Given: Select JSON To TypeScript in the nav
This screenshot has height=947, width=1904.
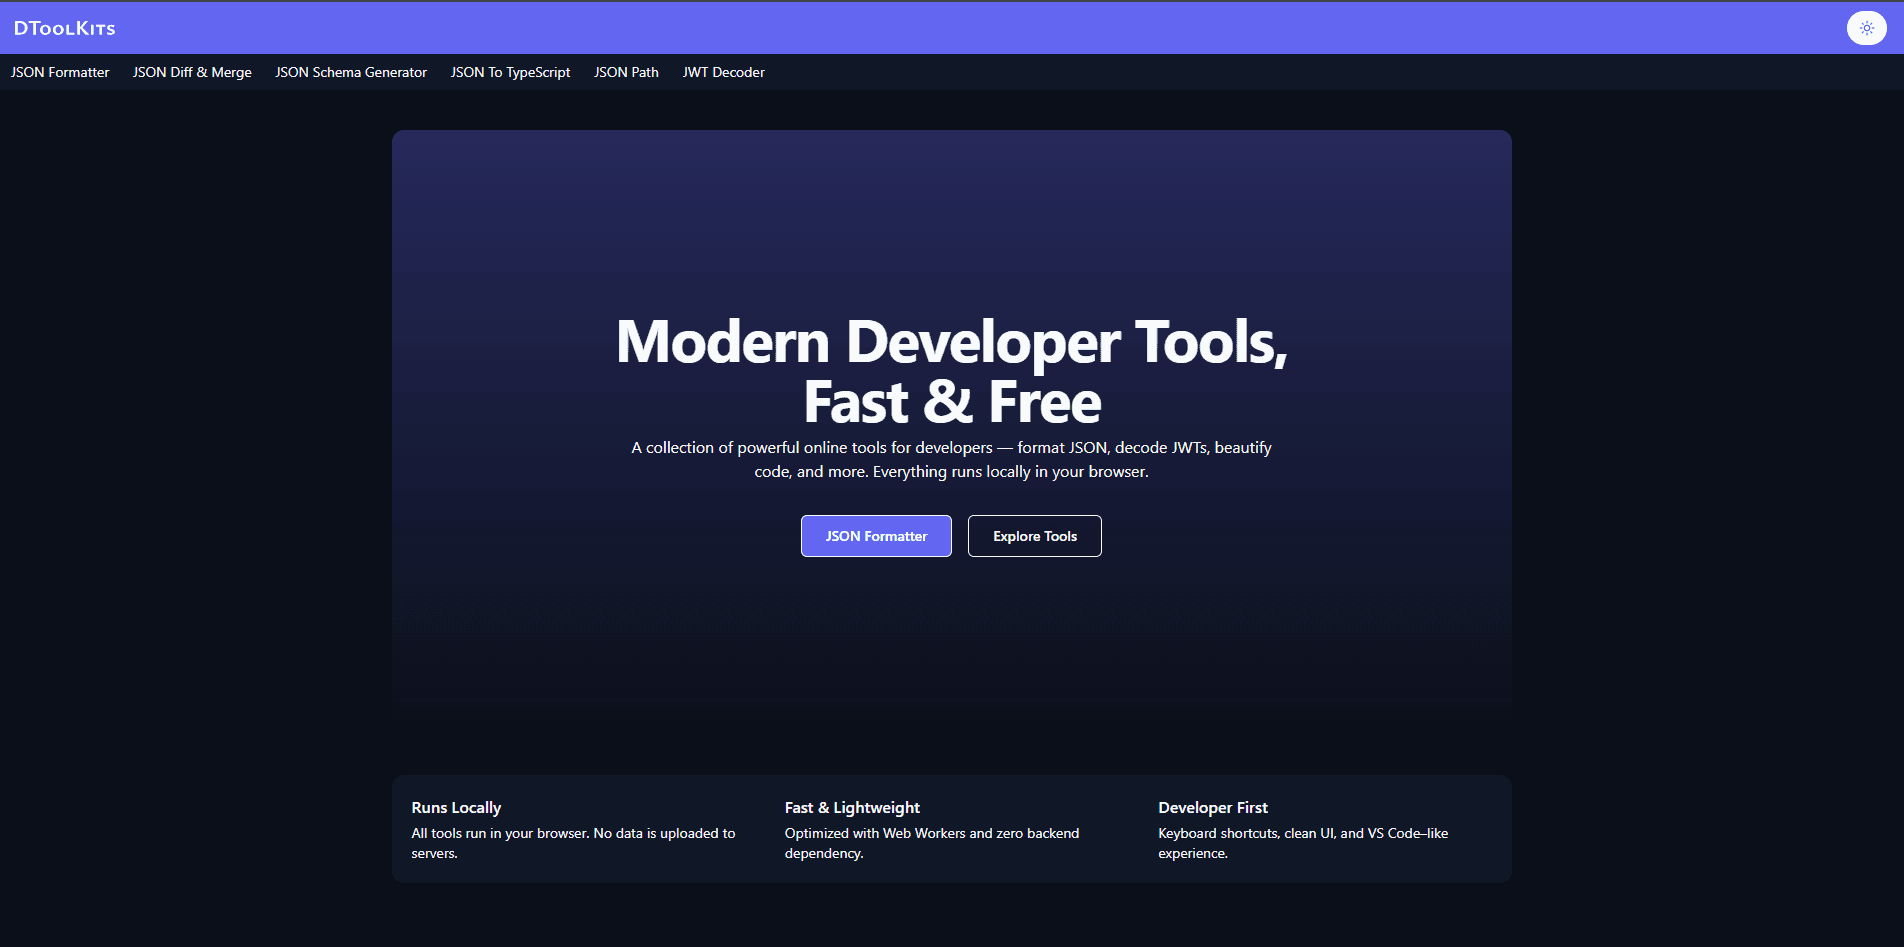Looking at the screenshot, I should pyautogui.click(x=510, y=72).
